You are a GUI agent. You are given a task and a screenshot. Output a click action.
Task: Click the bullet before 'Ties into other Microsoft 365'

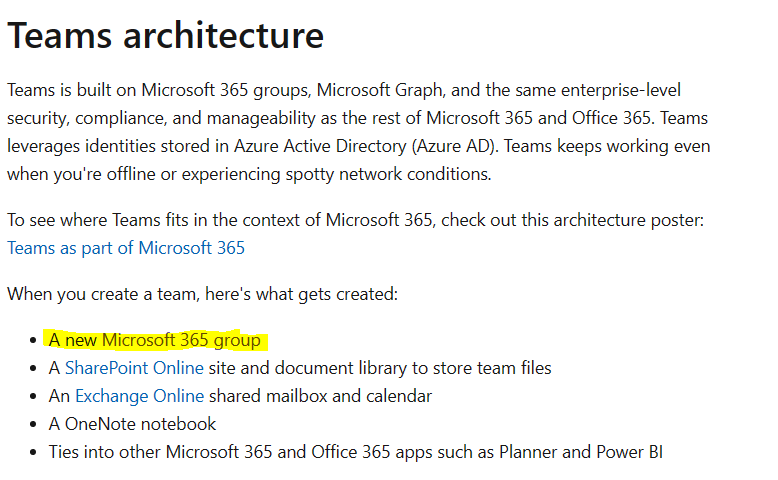click(35, 453)
